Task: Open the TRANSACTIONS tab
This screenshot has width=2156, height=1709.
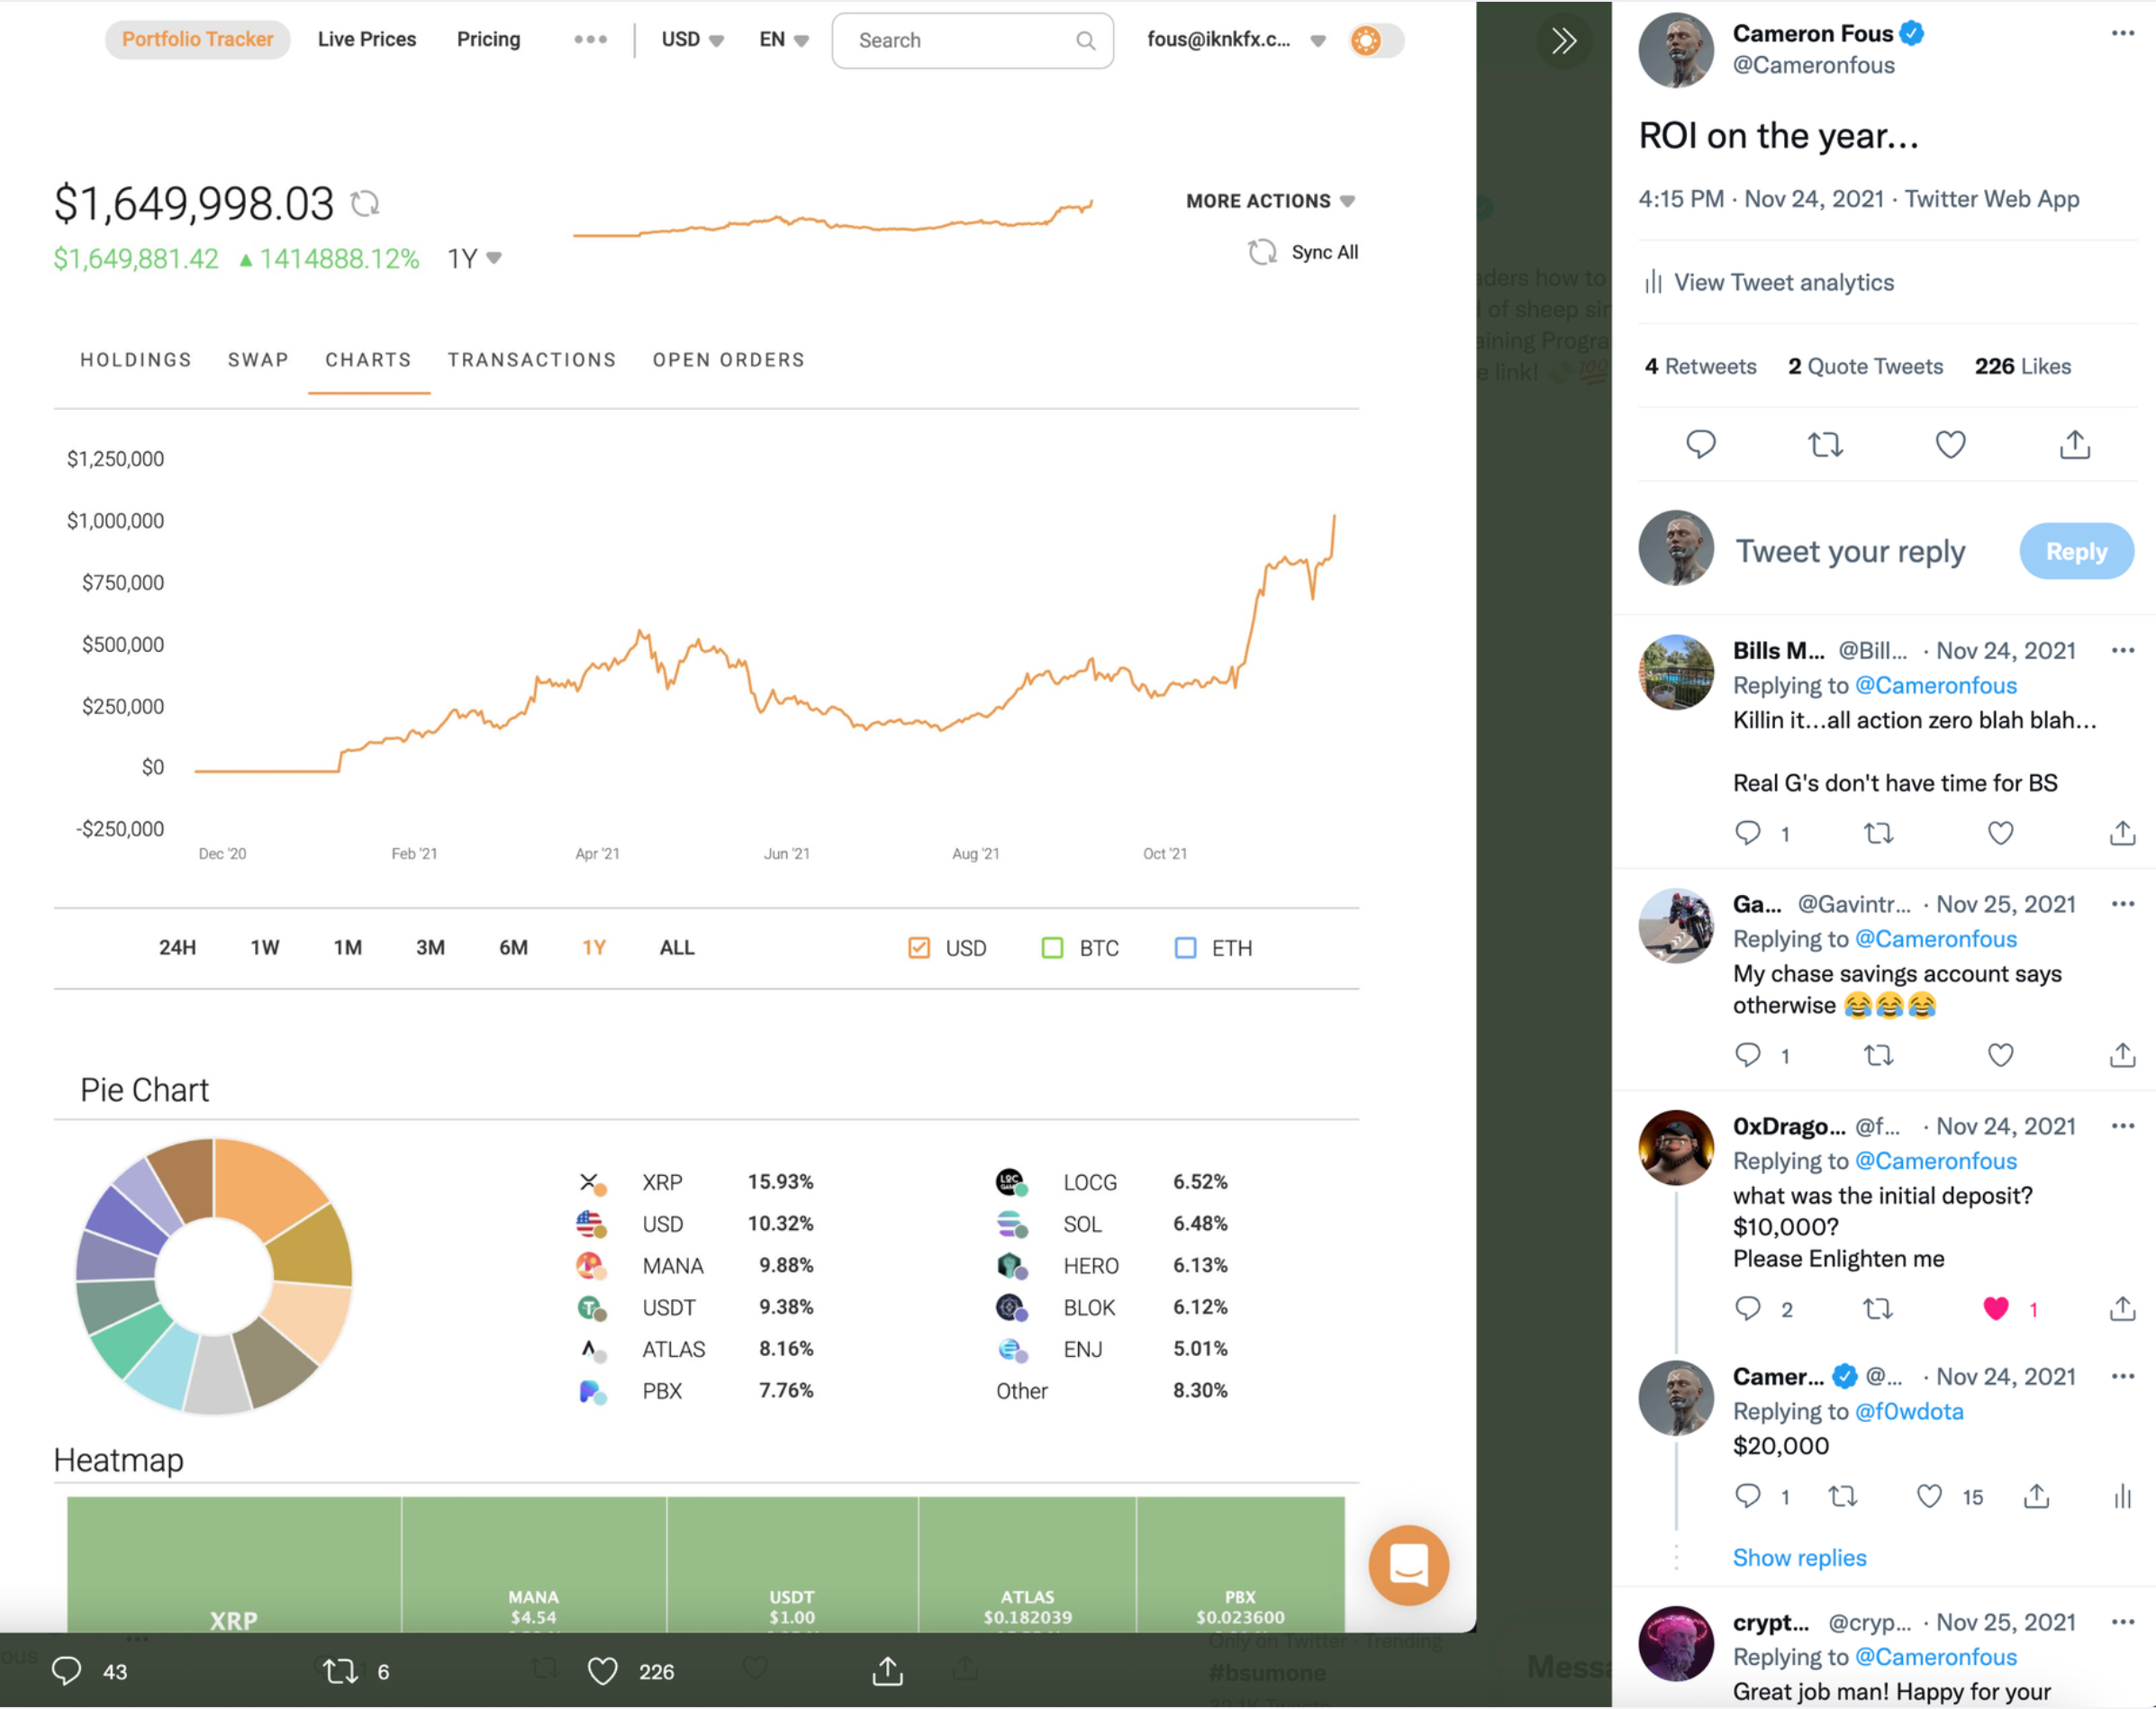Action: coord(532,360)
